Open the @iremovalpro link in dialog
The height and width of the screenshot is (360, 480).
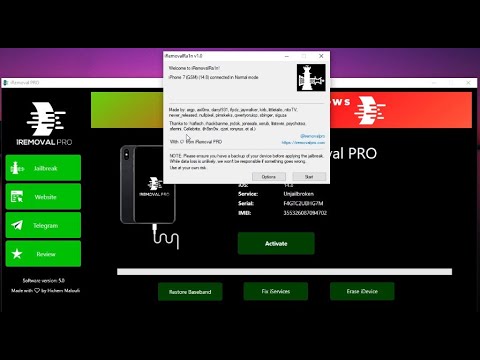coord(312,136)
